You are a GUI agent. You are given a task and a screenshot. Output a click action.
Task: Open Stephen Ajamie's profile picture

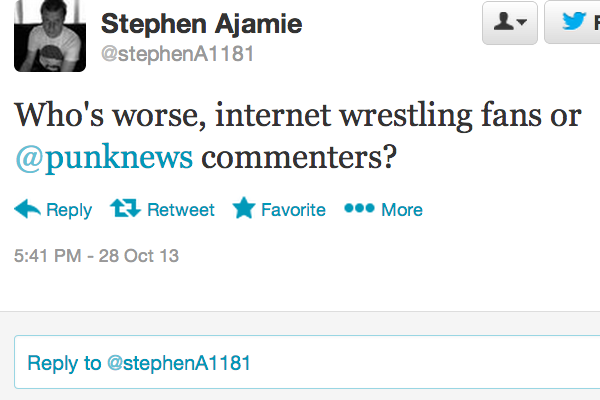(x=49, y=36)
